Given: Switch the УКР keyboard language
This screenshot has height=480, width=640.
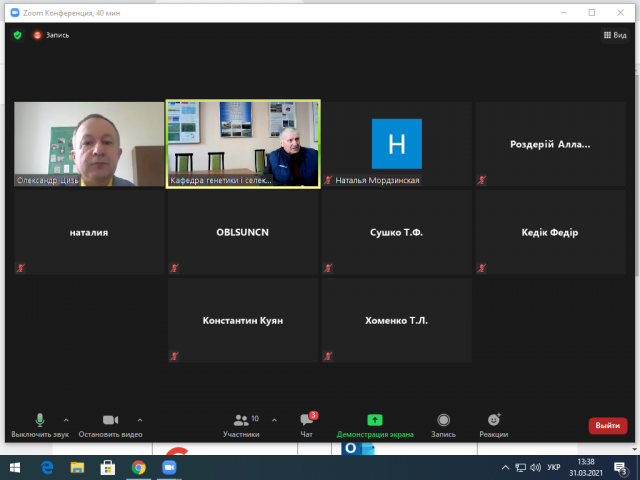Looking at the screenshot, I should coord(553,467).
